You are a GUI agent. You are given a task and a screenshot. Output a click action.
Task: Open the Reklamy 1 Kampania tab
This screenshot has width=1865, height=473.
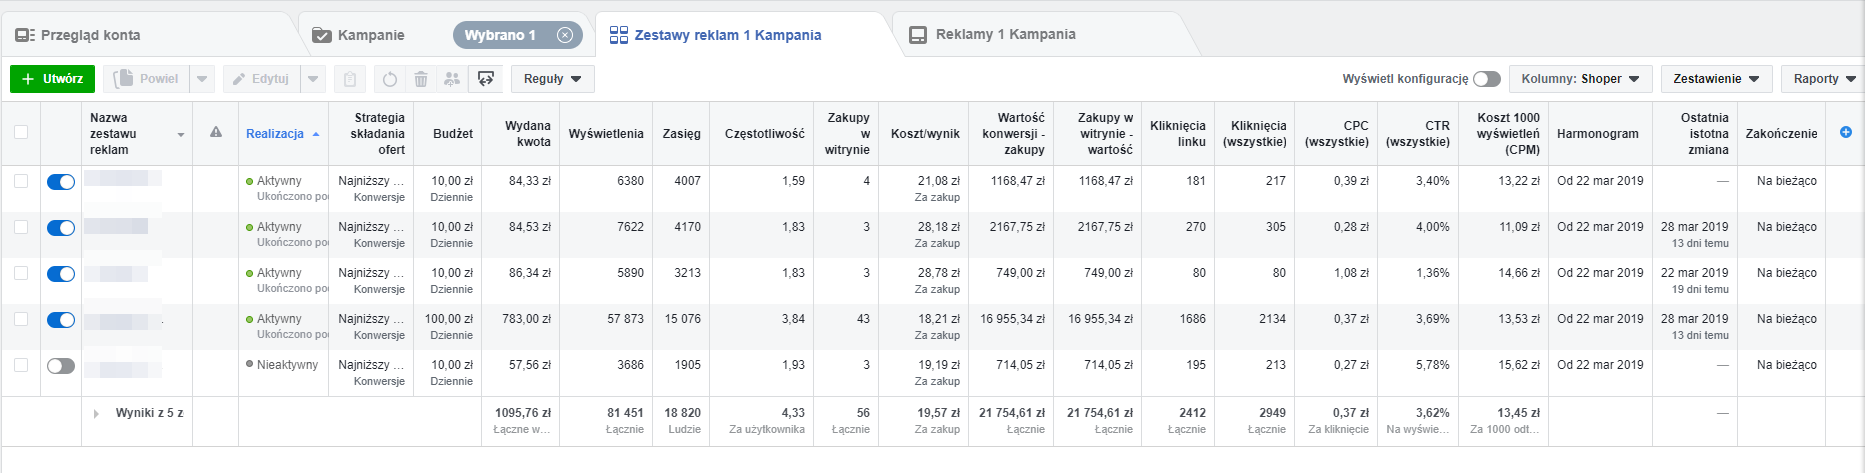point(992,34)
